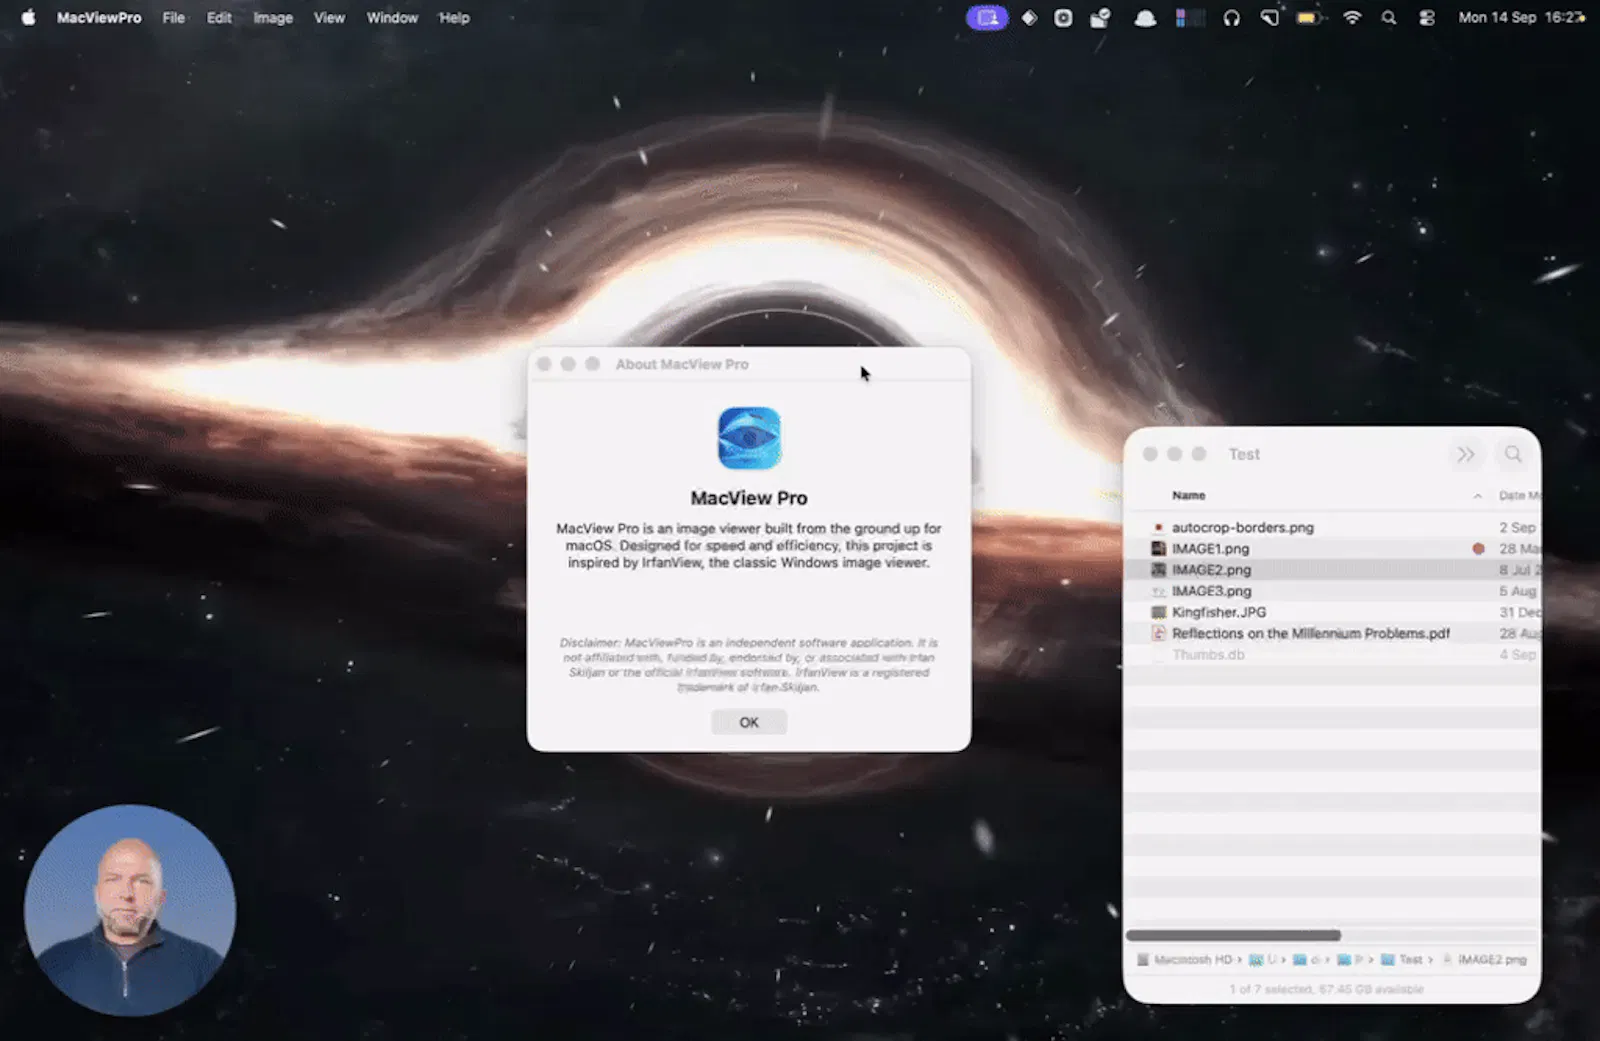Click the sort direction arrow in Name column
Viewport: 1600px width, 1041px height.
[x=1477, y=496]
